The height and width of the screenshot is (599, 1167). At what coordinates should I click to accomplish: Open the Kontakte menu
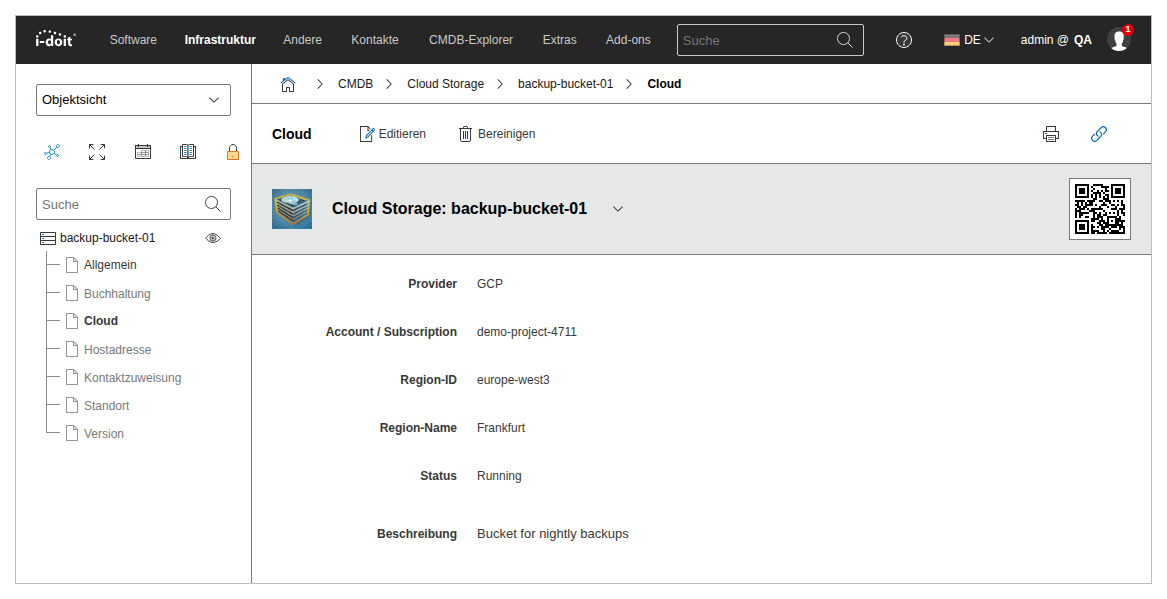375,40
